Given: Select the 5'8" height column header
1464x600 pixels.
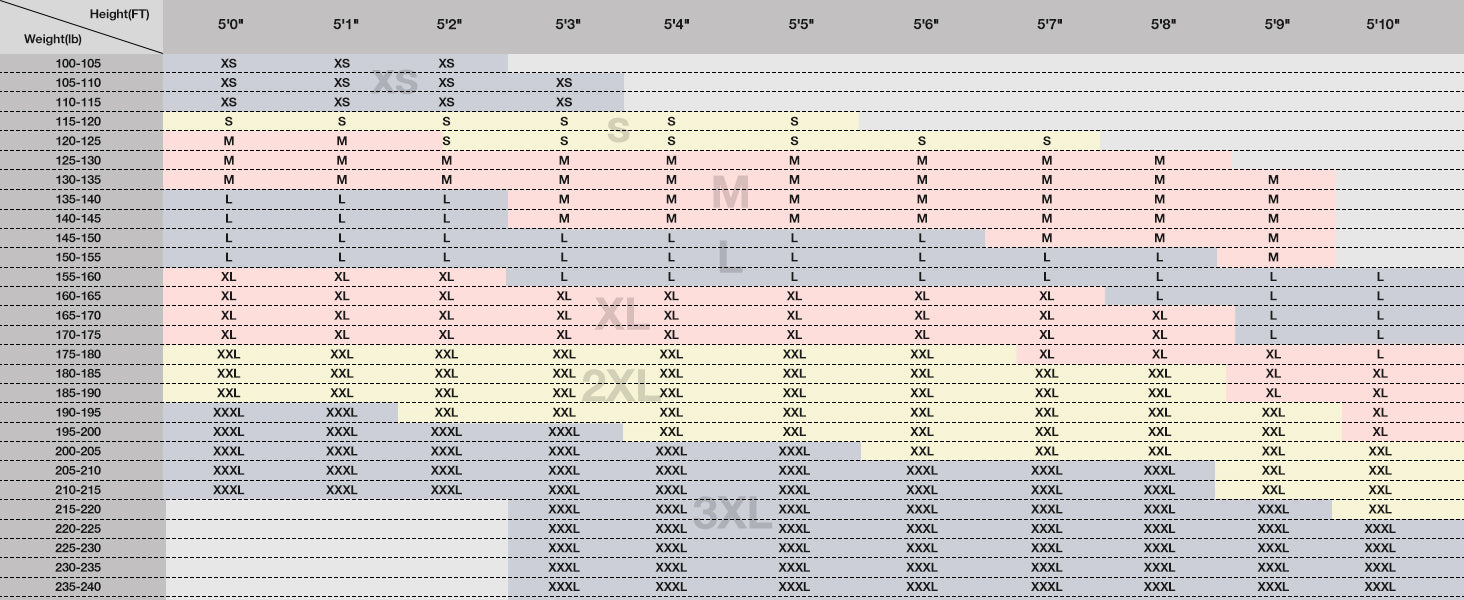Looking at the screenshot, I should point(1163,23).
